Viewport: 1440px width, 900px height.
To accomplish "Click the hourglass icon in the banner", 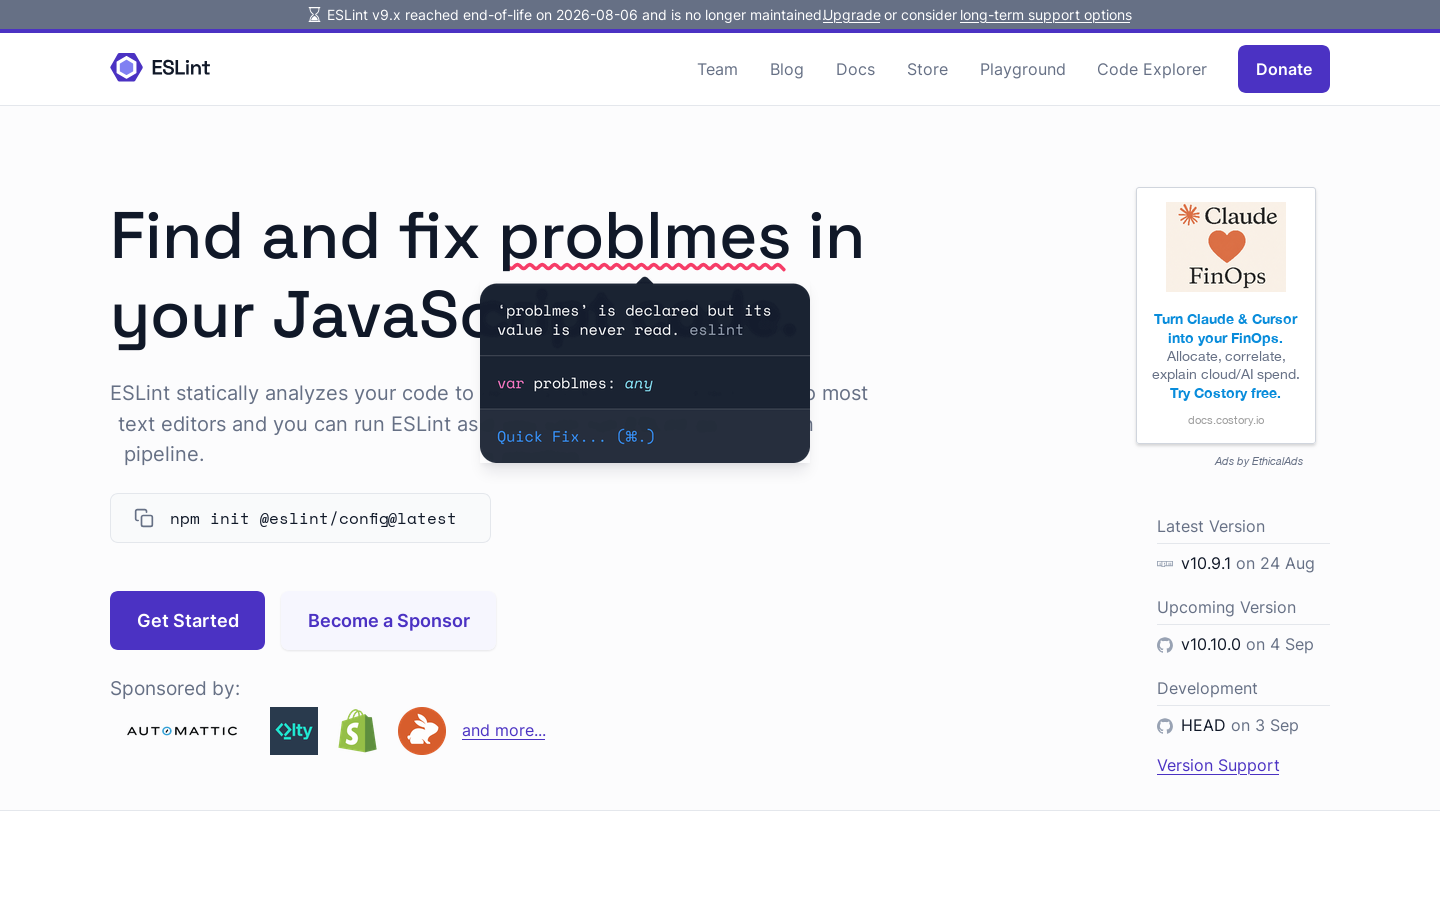I will pos(314,15).
